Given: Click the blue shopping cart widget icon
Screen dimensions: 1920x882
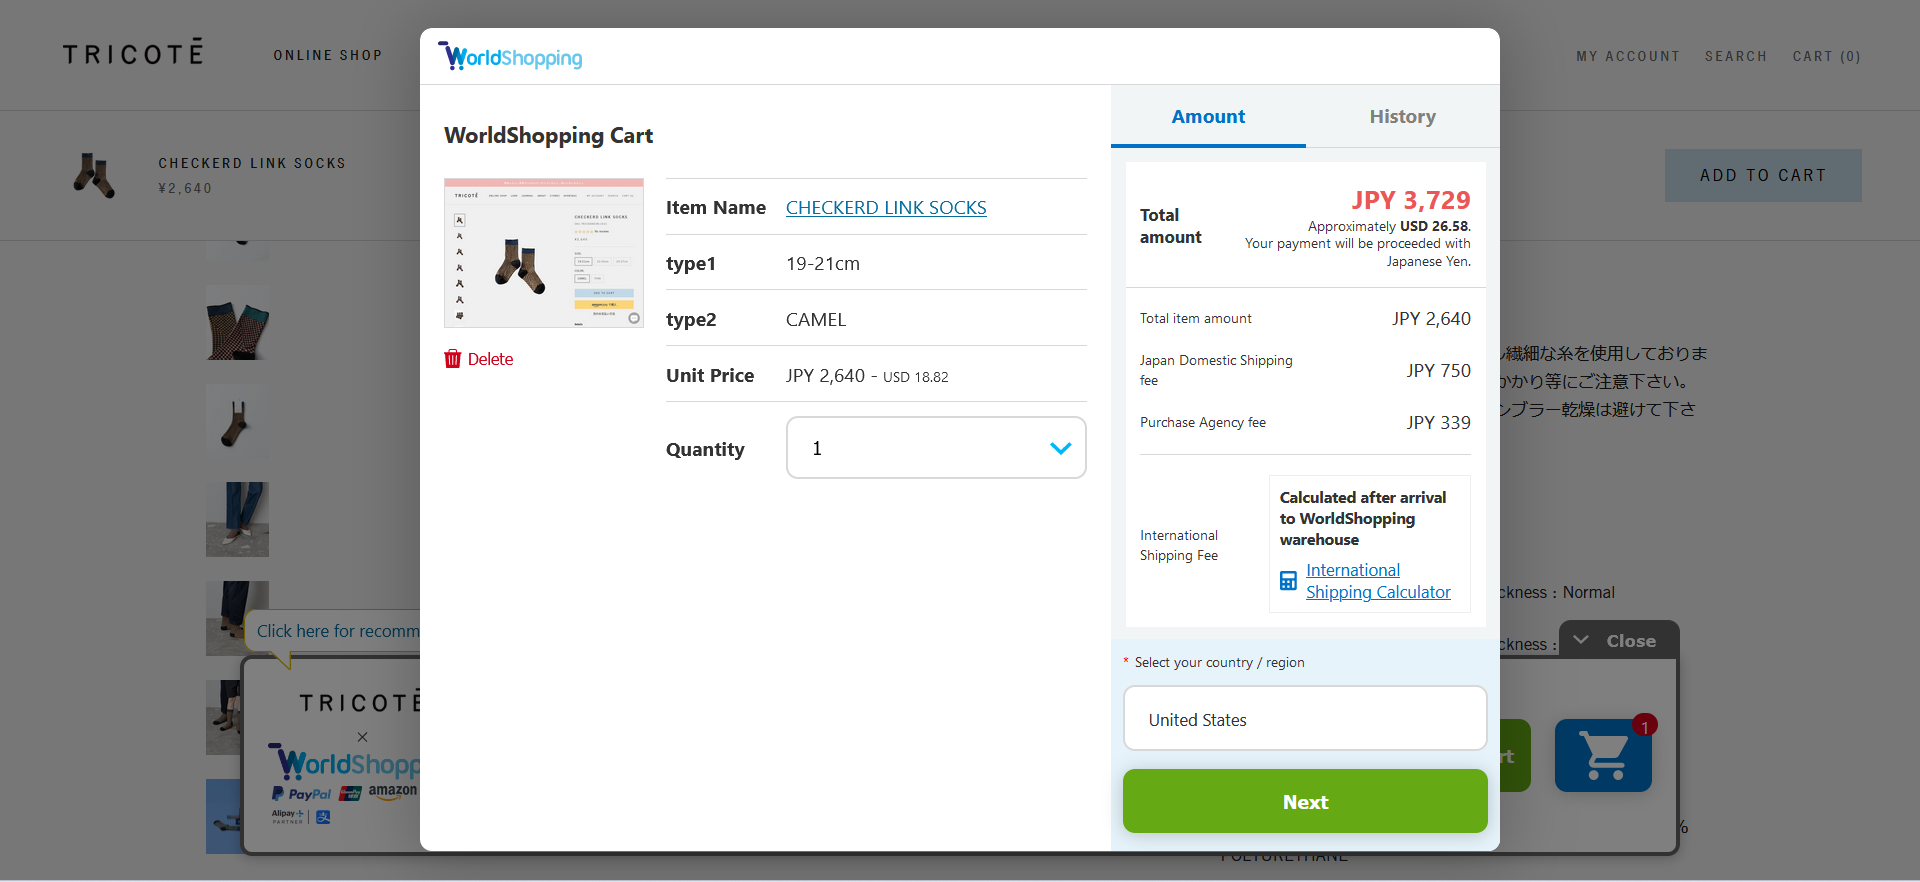Looking at the screenshot, I should tap(1603, 755).
